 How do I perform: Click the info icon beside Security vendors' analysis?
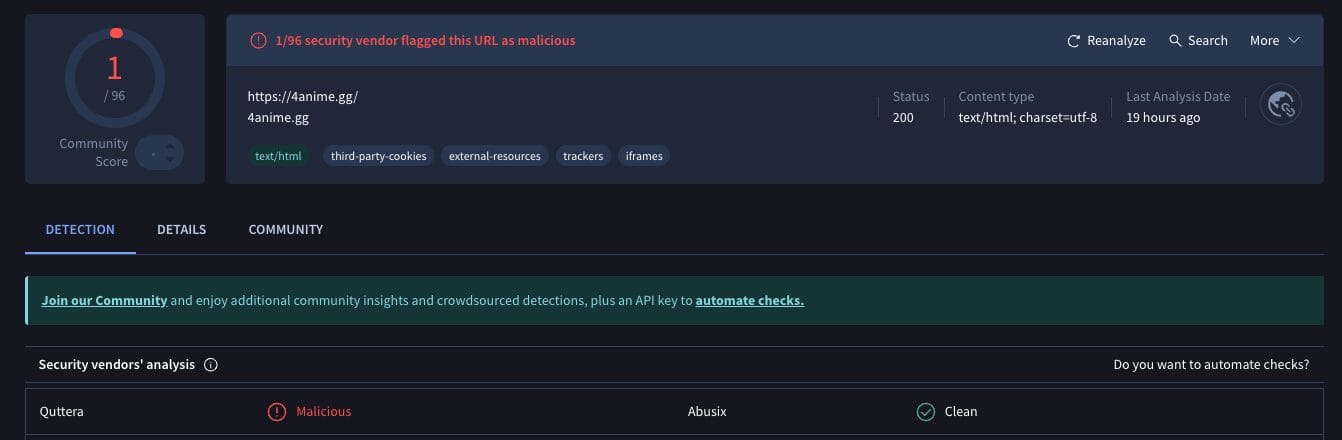click(x=211, y=365)
